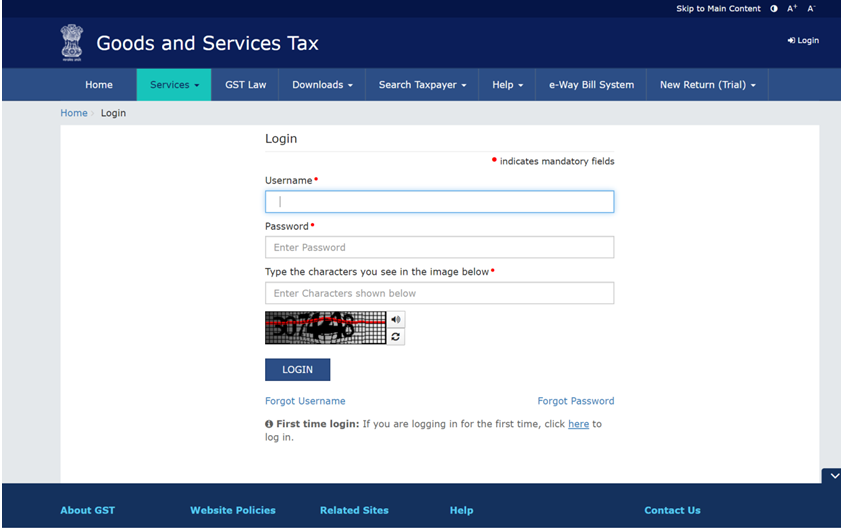Toggle the high contrast icon in top bar
Viewport: 841px width, 528px height.
(773, 9)
